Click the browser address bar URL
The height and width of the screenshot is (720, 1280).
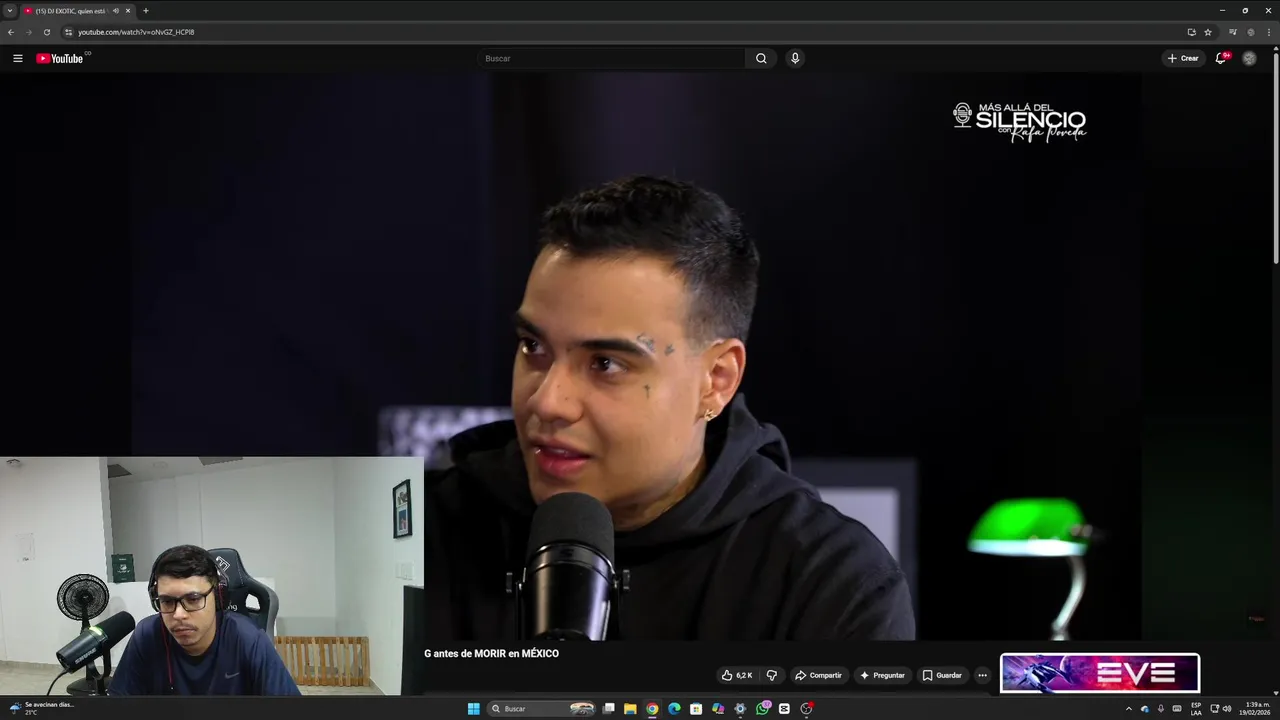pos(136,32)
